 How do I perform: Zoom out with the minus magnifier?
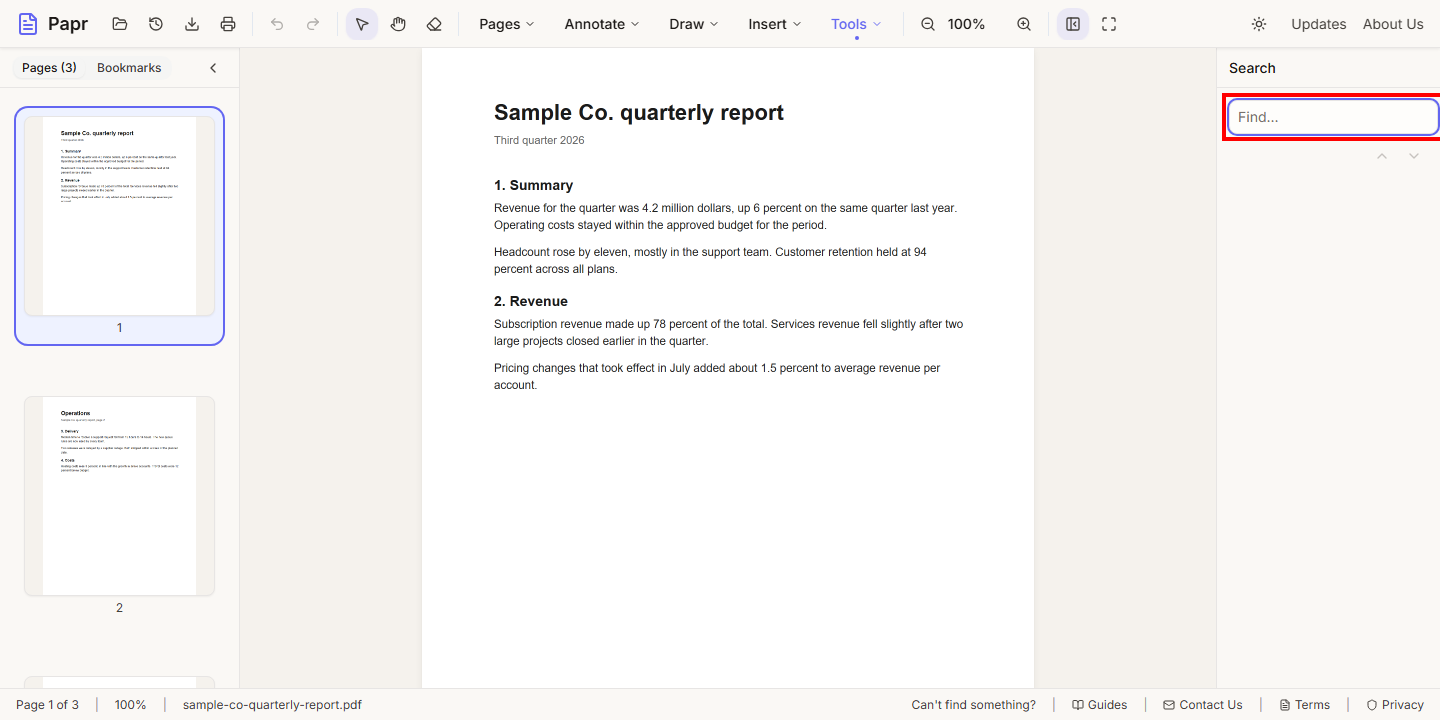928,24
